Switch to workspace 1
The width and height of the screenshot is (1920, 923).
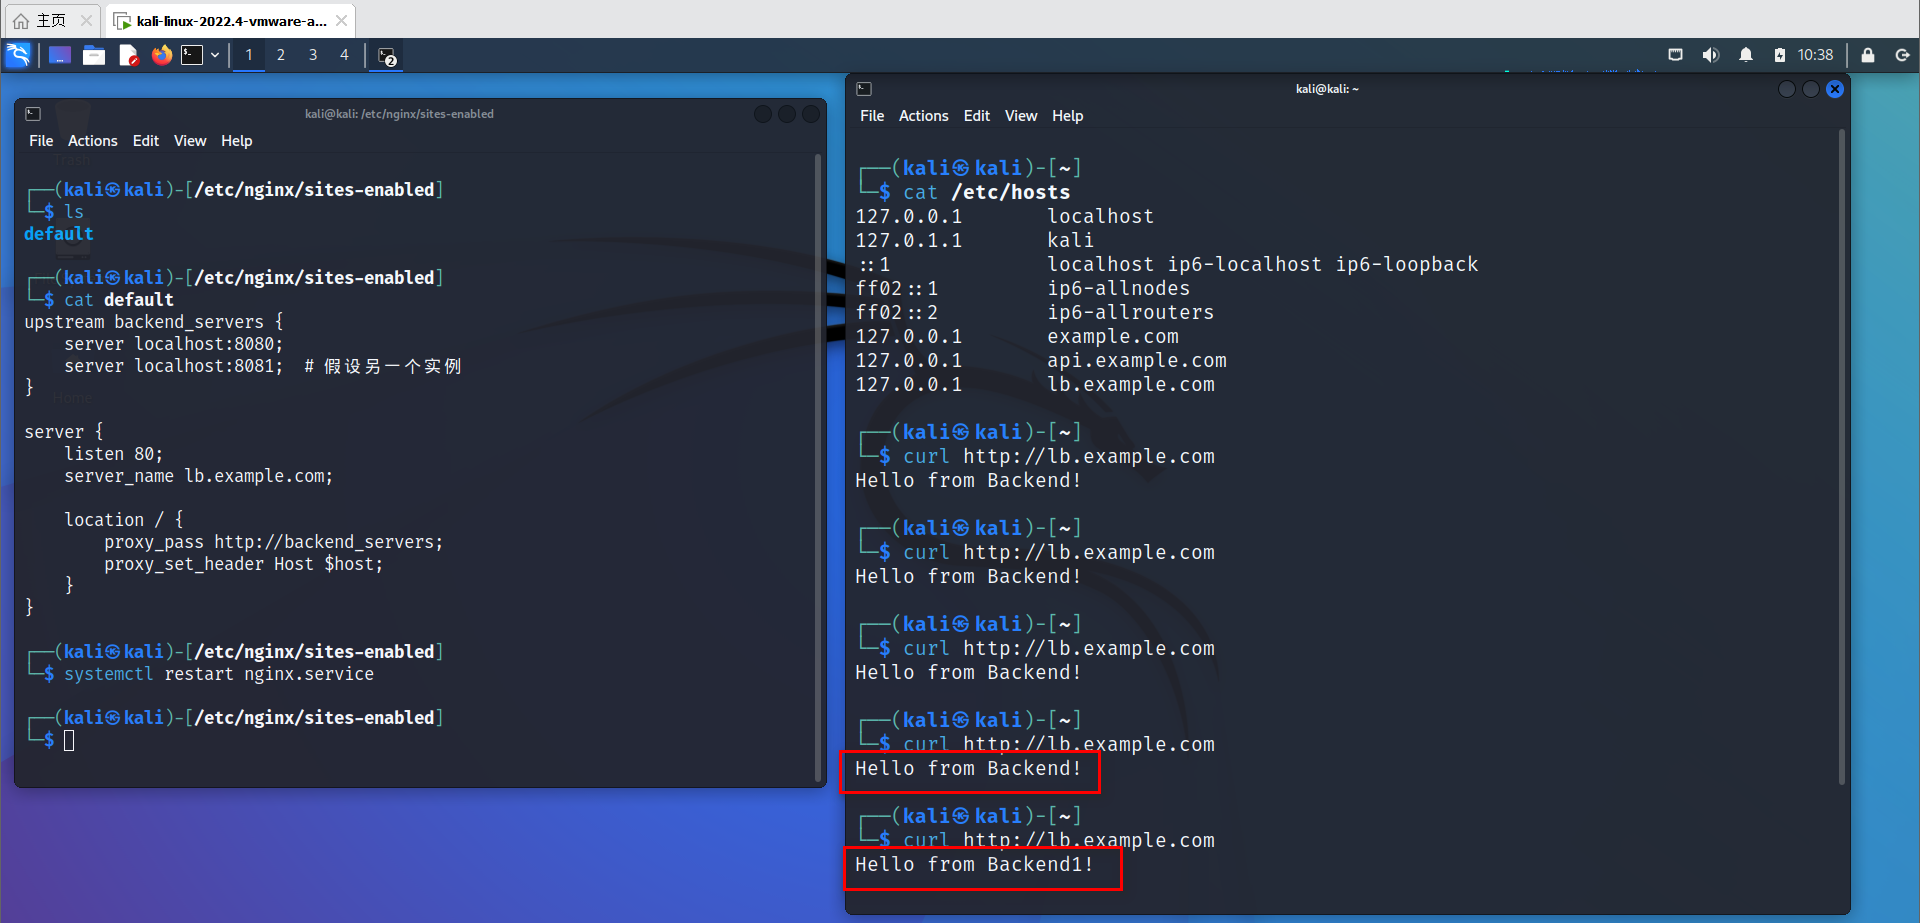click(249, 55)
